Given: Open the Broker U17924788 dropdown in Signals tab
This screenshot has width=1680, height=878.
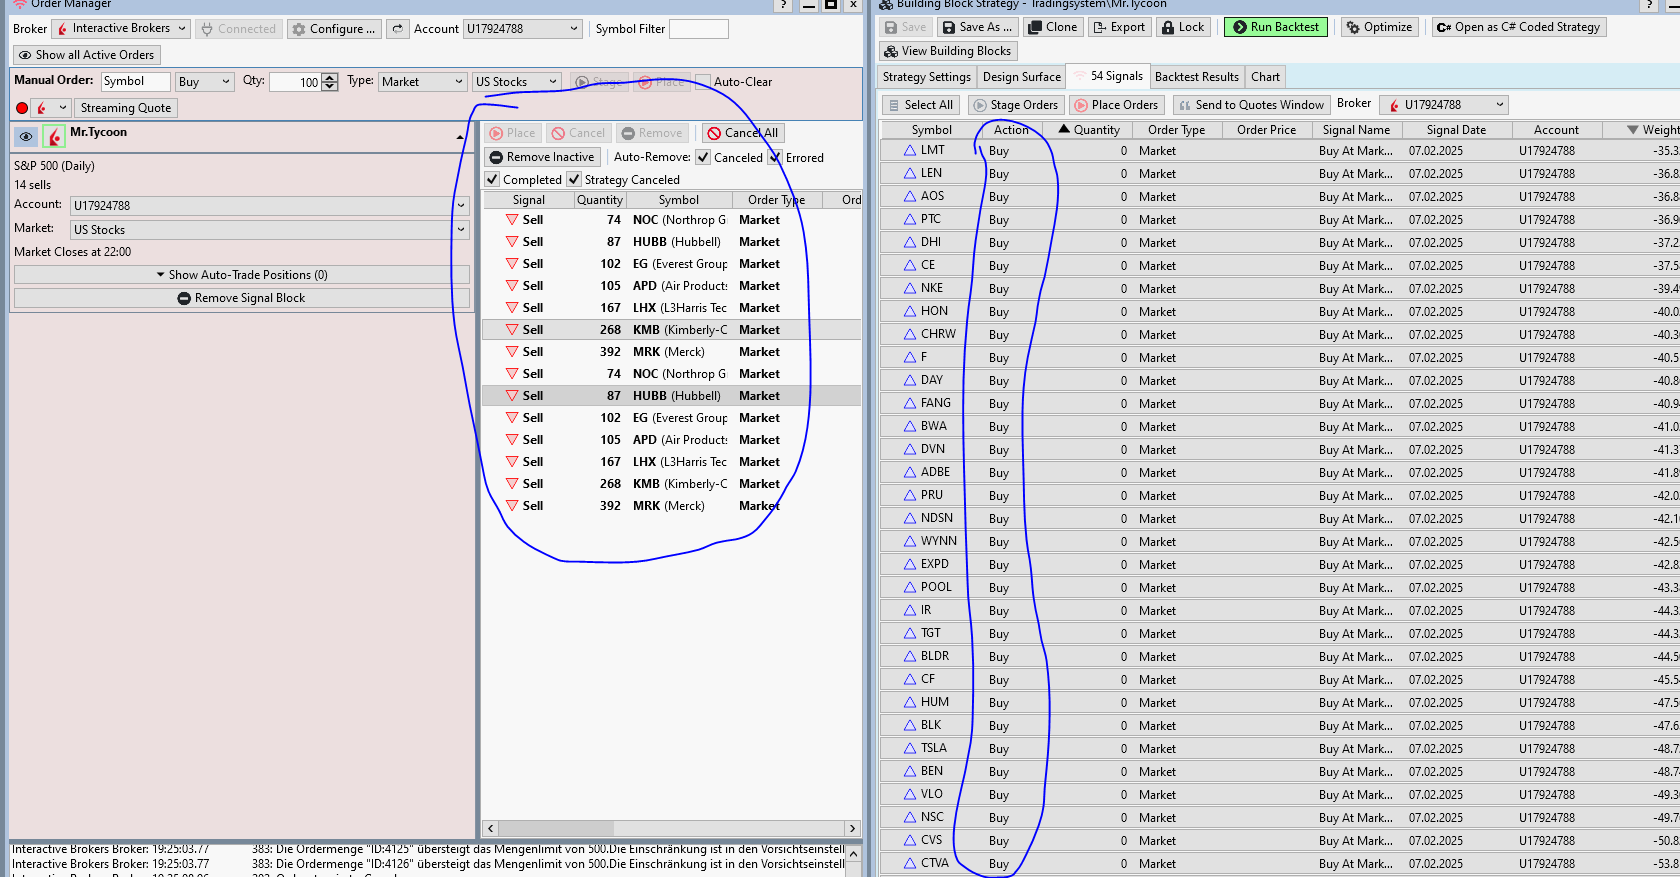Looking at the screenshot, I should pyautogui.click(x=1443, y=105).
